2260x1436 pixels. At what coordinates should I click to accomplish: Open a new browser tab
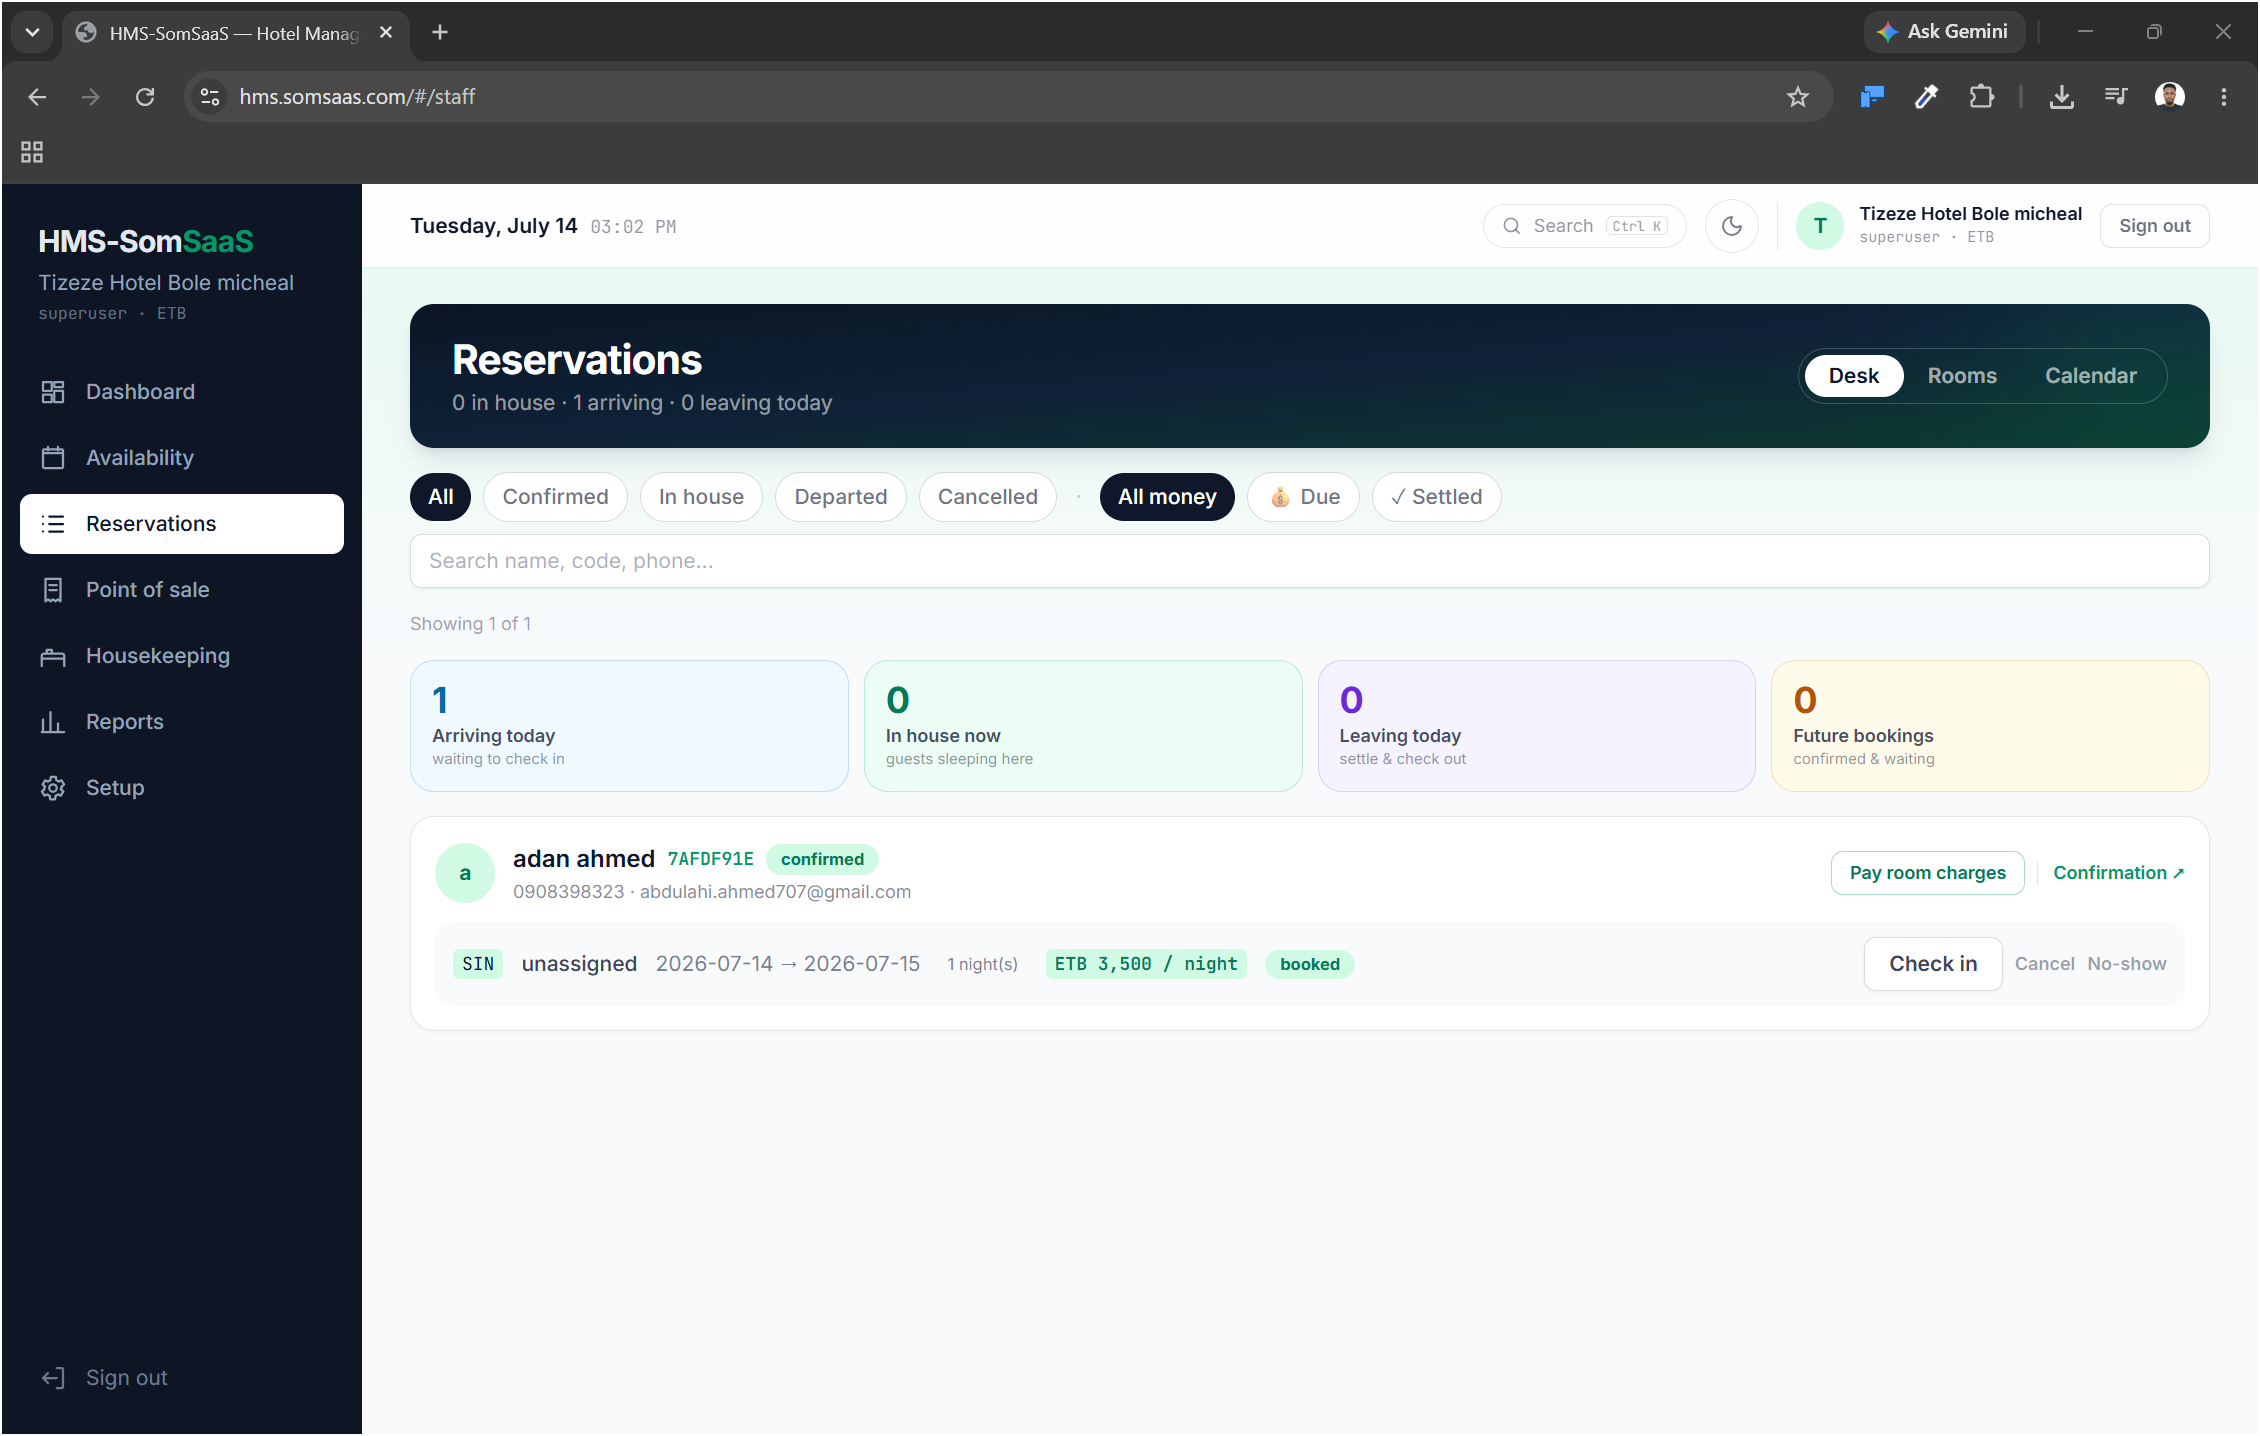coord(440,32)
